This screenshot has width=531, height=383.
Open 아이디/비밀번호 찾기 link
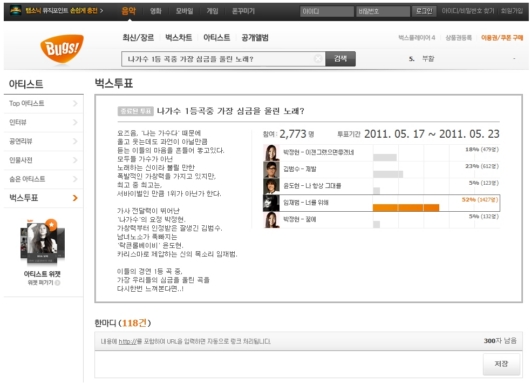click(x=468, y=11)
